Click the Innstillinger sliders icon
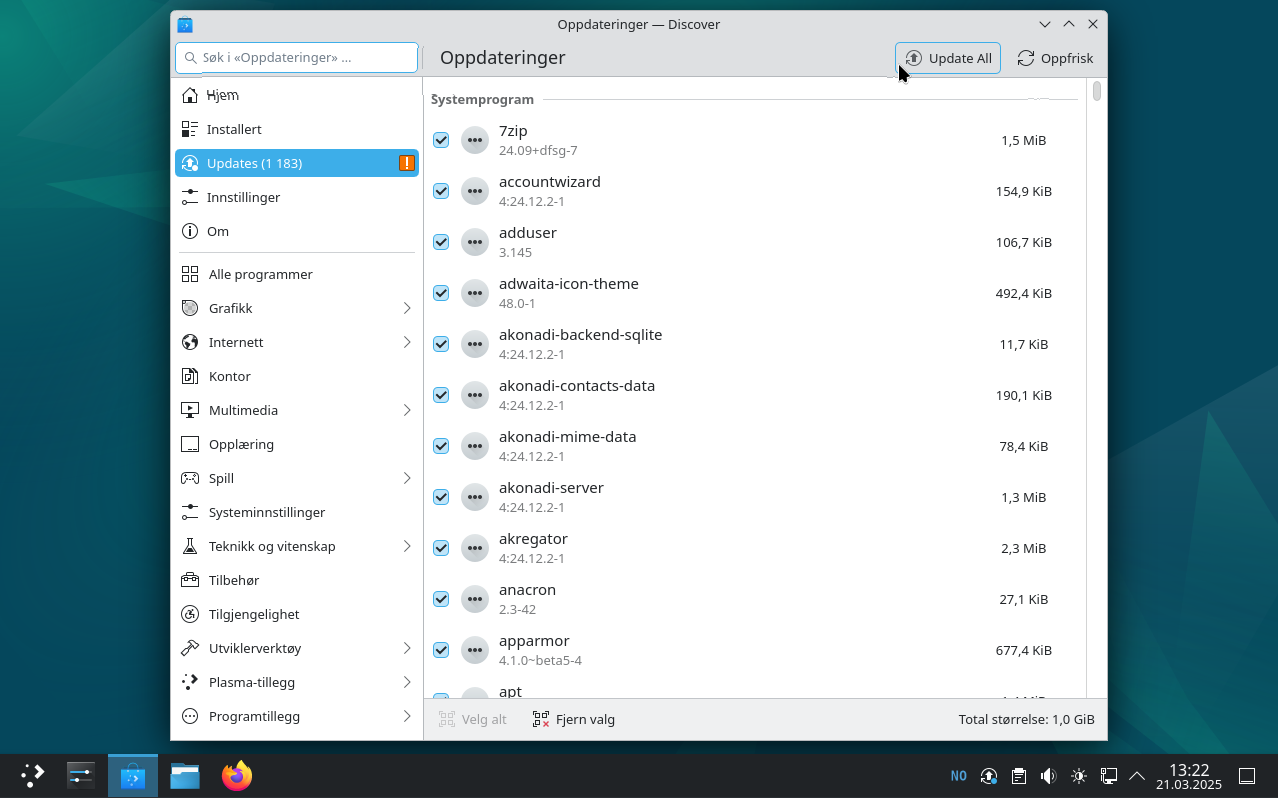The image size is (1278, 798). [190, 197]
